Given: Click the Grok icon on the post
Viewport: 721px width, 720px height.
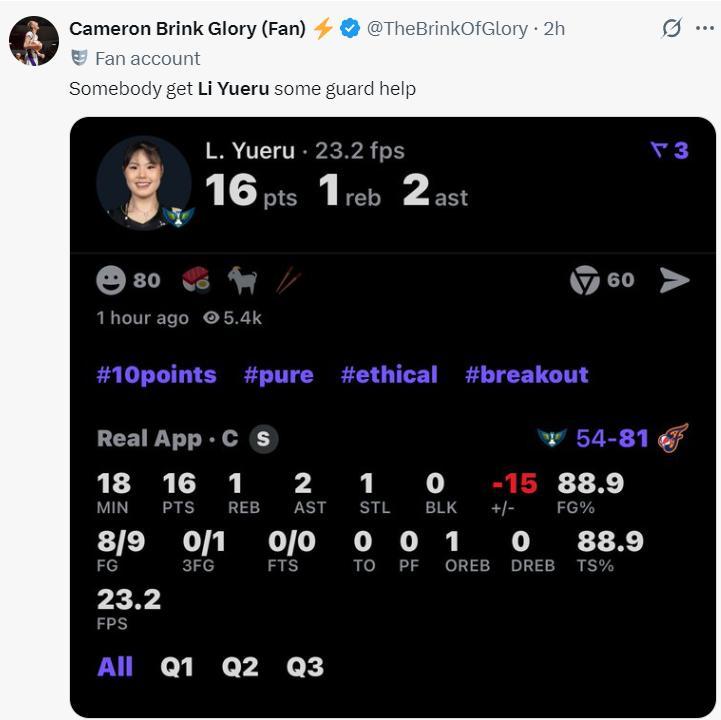Looking at the screenshot, I should [x=672, y=29].
